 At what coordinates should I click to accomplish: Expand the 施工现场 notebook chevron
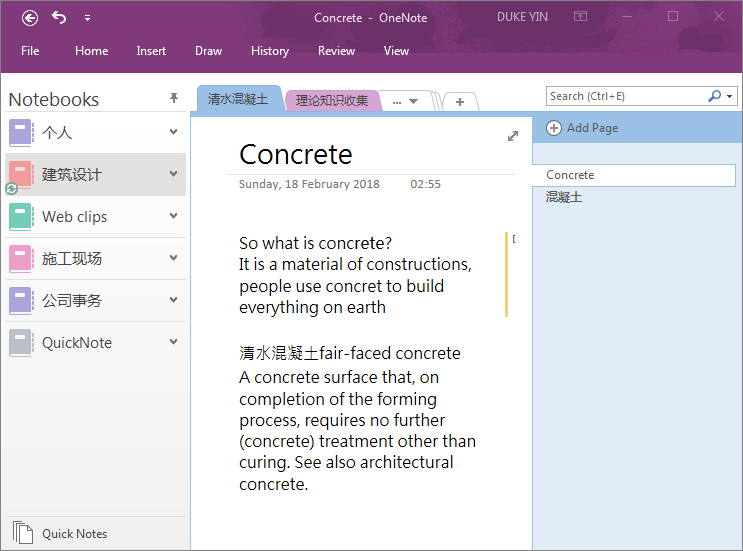[x=173, y=258]
